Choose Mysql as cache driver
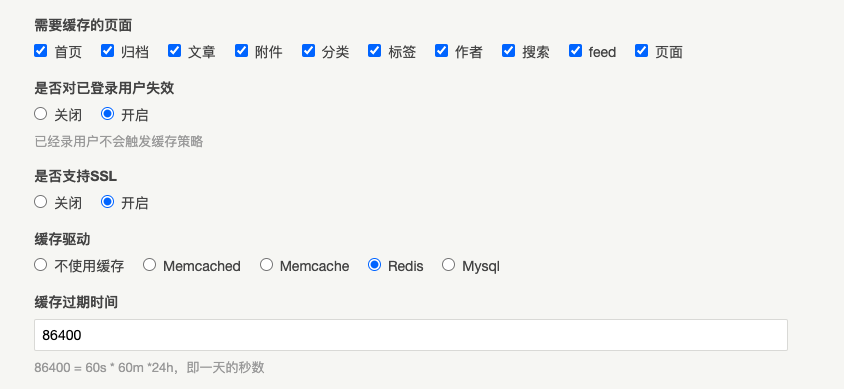 tap(448, 265)
